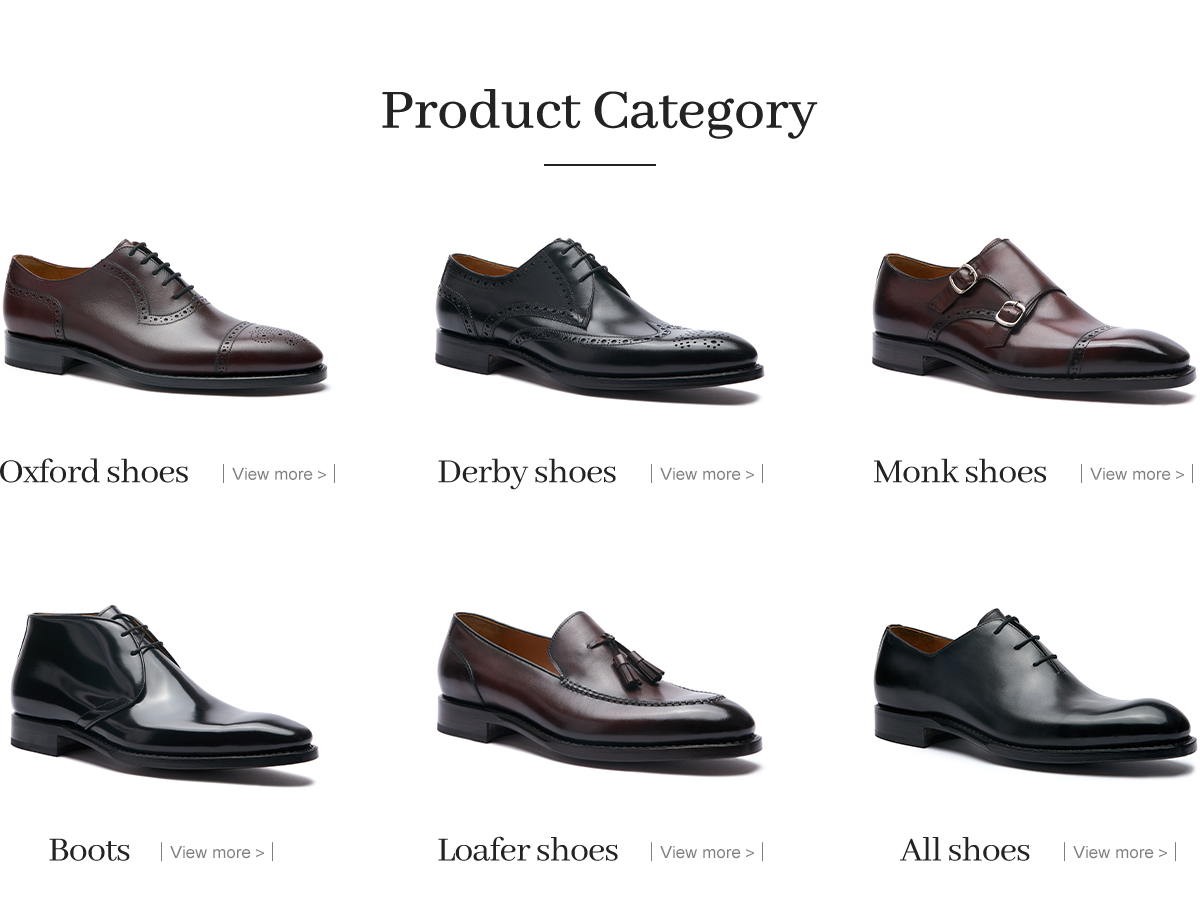Open the Oxford shoes category title
Viewport: 1200px width, 902px height.
pos(94,472)
